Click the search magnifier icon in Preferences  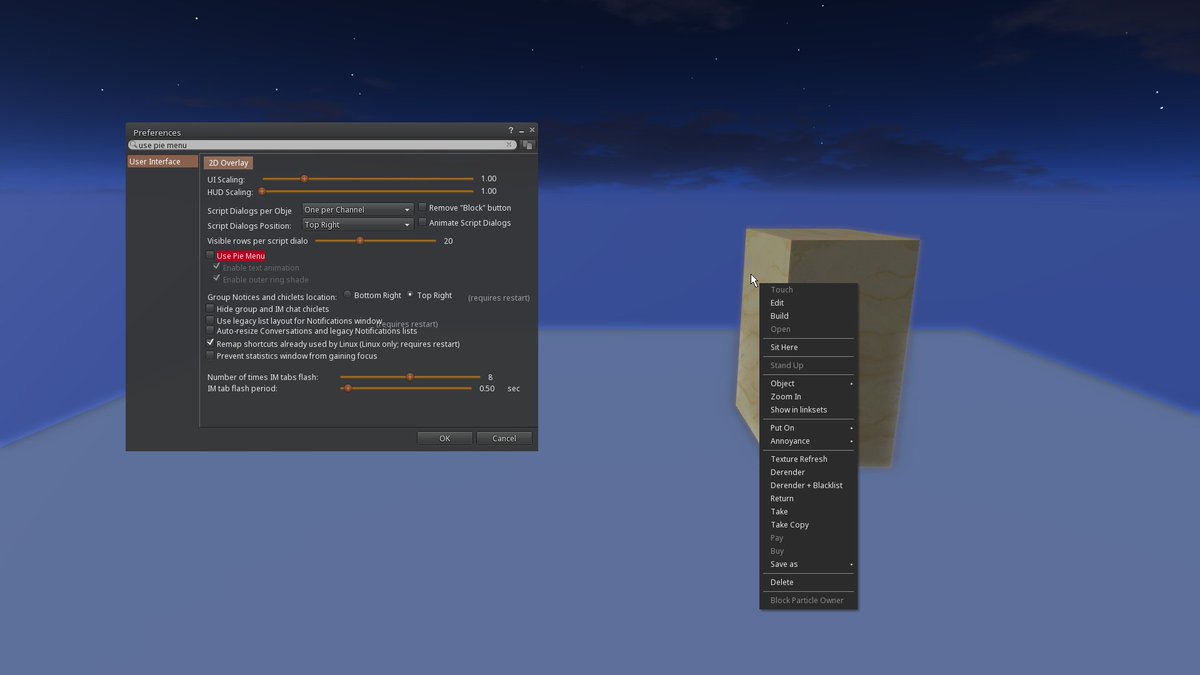click(133, 145)
